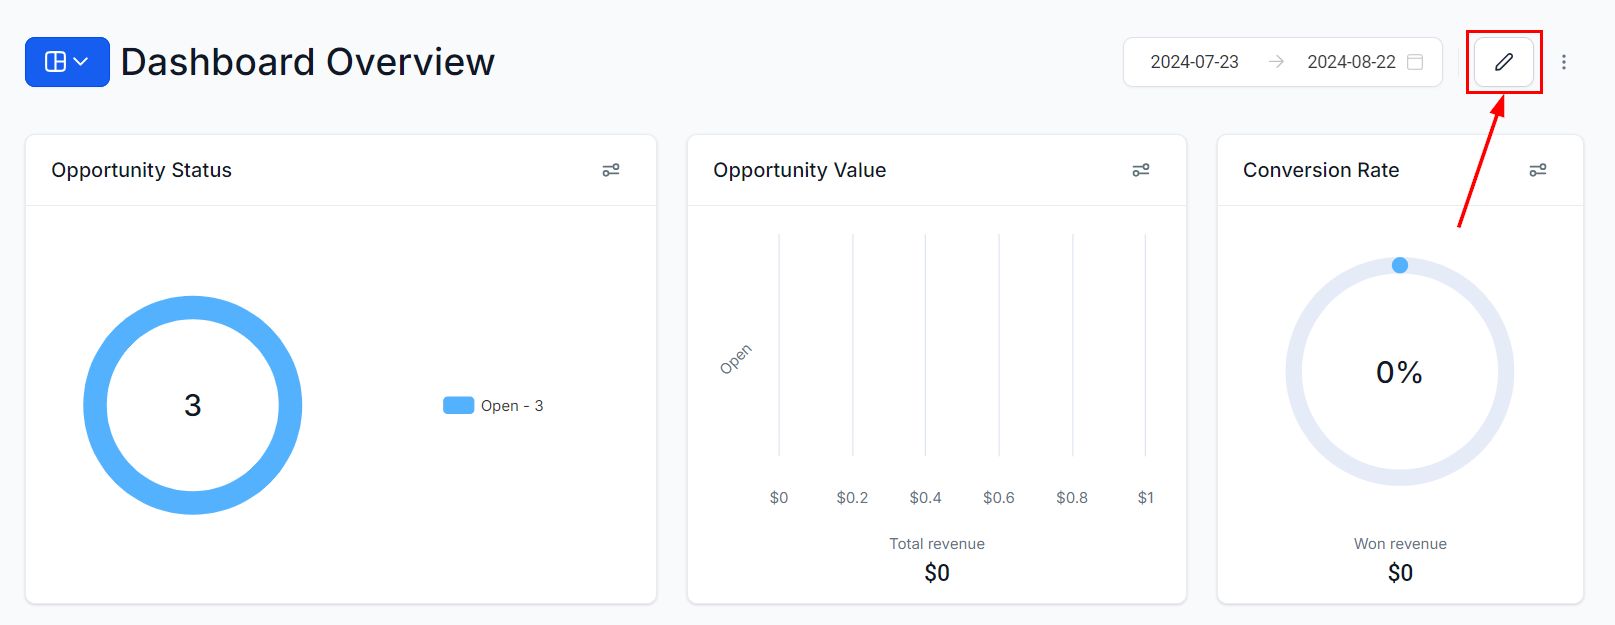Open Conversion Rate widget filter settings

[x=1538, y=170]
